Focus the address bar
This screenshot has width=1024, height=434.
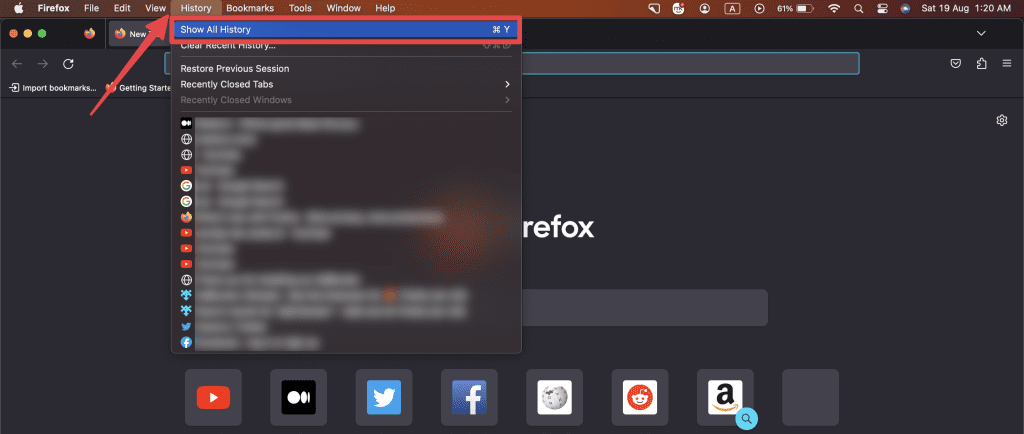click(x=689, y=63)
